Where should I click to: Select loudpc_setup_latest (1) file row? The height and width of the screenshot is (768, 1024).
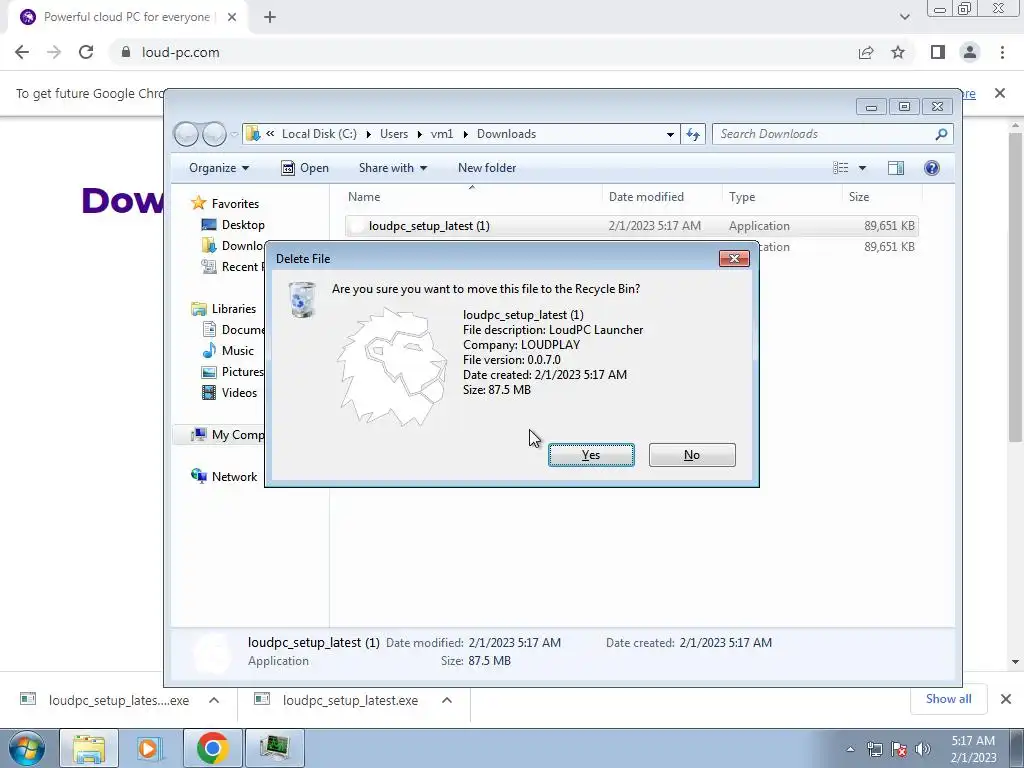tap(632, 226)
